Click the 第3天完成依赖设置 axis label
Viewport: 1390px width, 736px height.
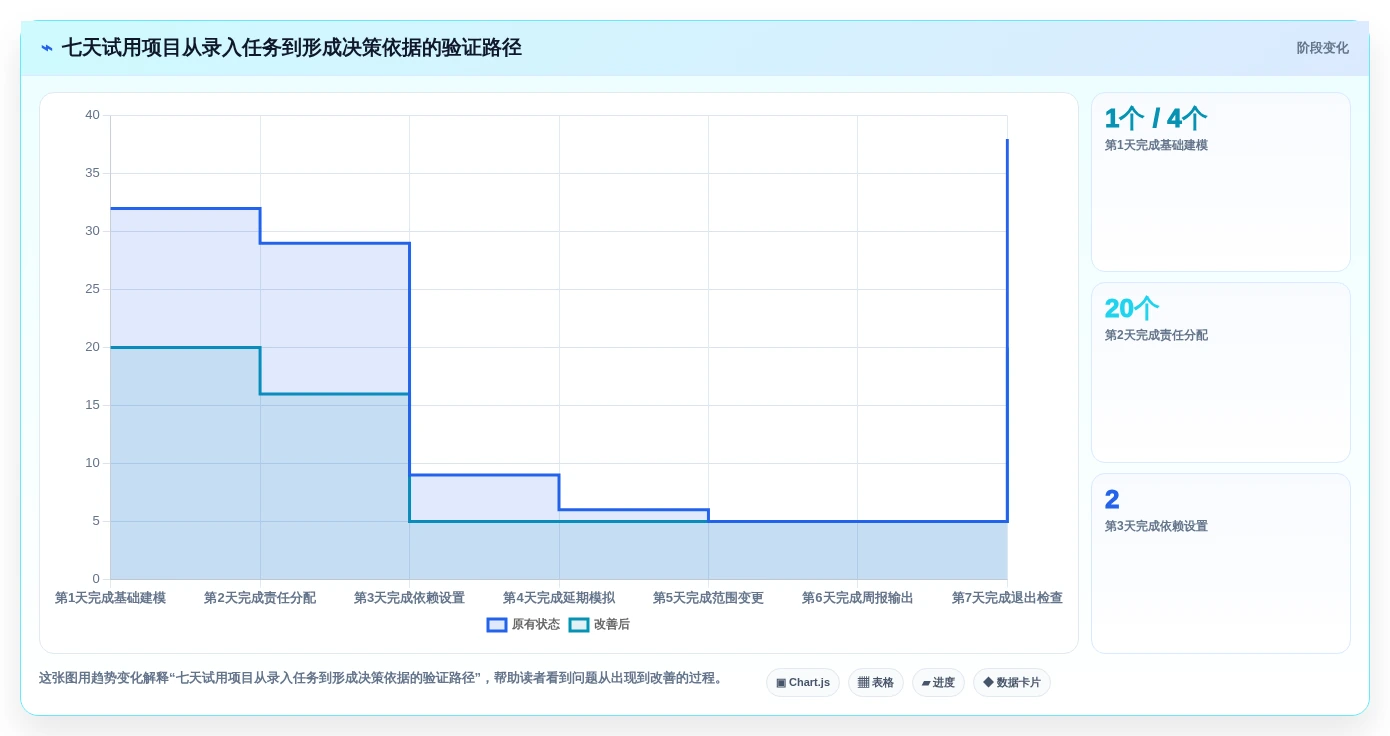coord(409,598)
